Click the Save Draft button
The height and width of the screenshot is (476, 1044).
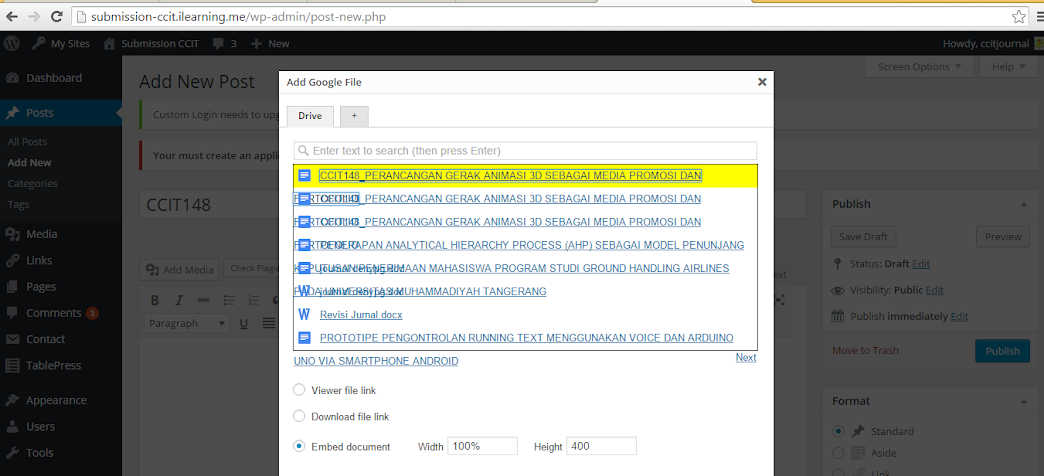pyautogui.click(x=864, y=236)
